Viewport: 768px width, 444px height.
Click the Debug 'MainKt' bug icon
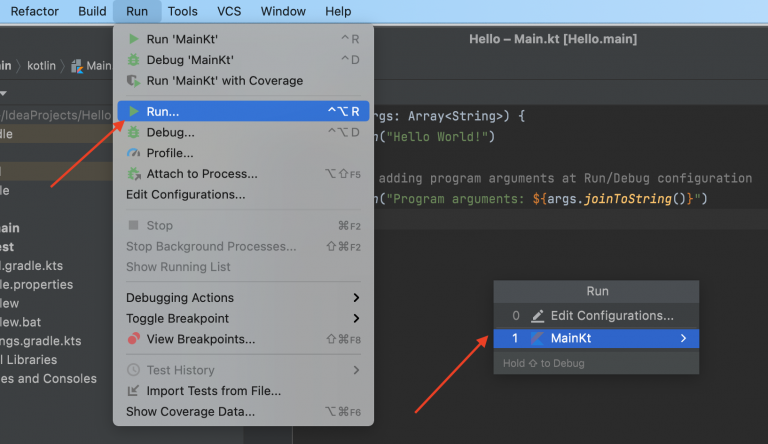(x=133, y=60)
